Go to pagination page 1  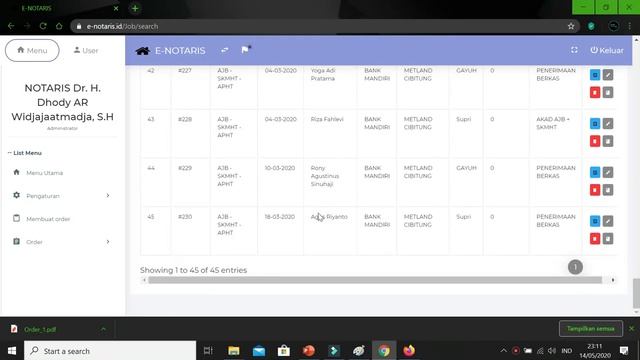pos(575,267)
